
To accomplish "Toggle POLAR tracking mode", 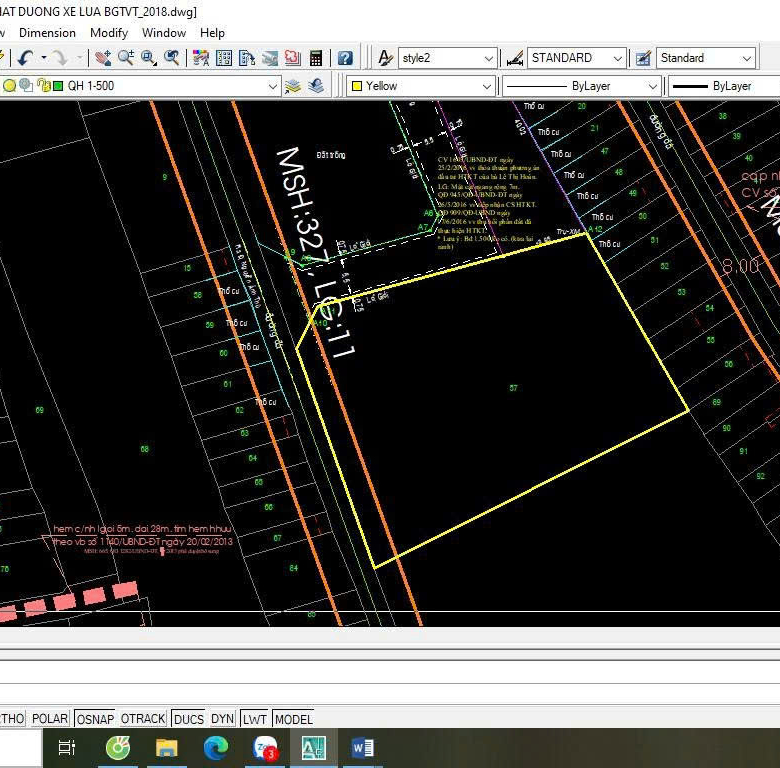I will [x=50, y=719].
